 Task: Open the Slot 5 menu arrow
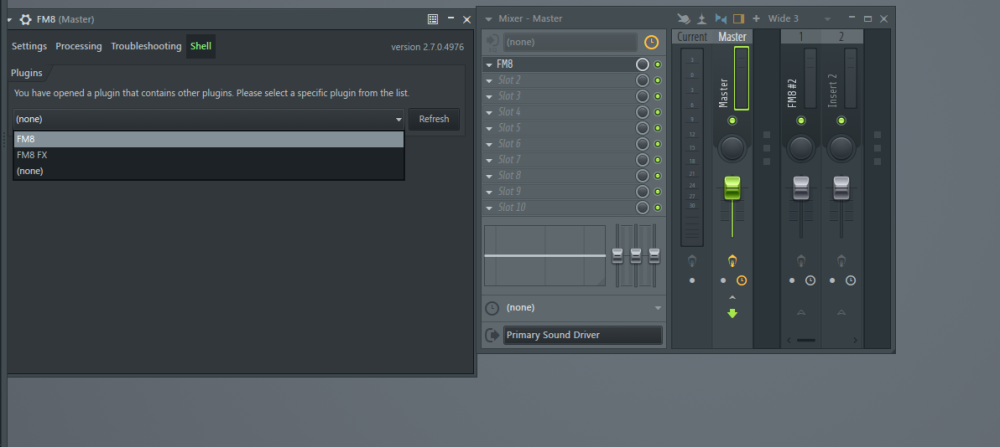489,128
